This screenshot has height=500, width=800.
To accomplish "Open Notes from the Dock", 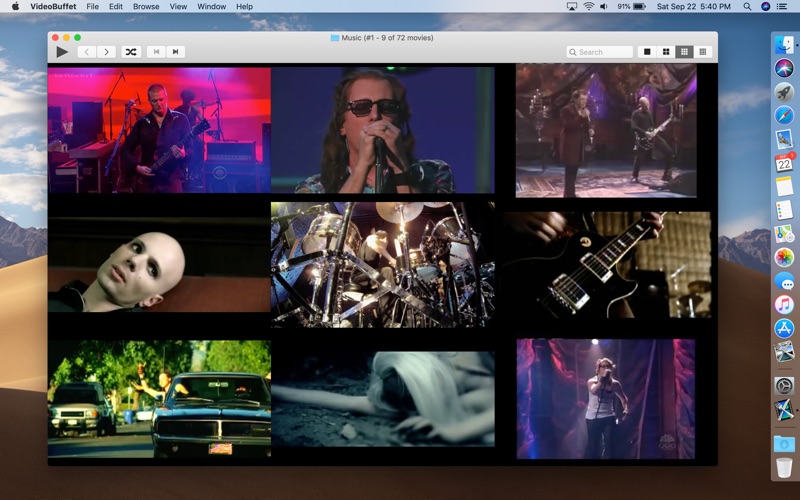I will [784, 186].
